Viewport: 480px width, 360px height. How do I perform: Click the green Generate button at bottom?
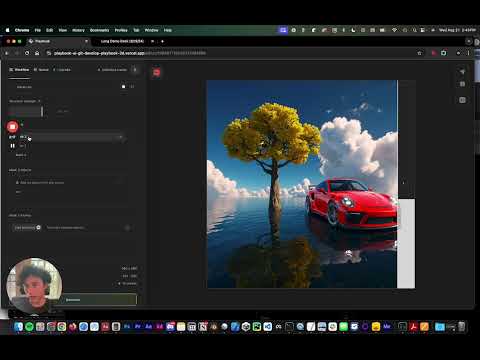[99, 300]
